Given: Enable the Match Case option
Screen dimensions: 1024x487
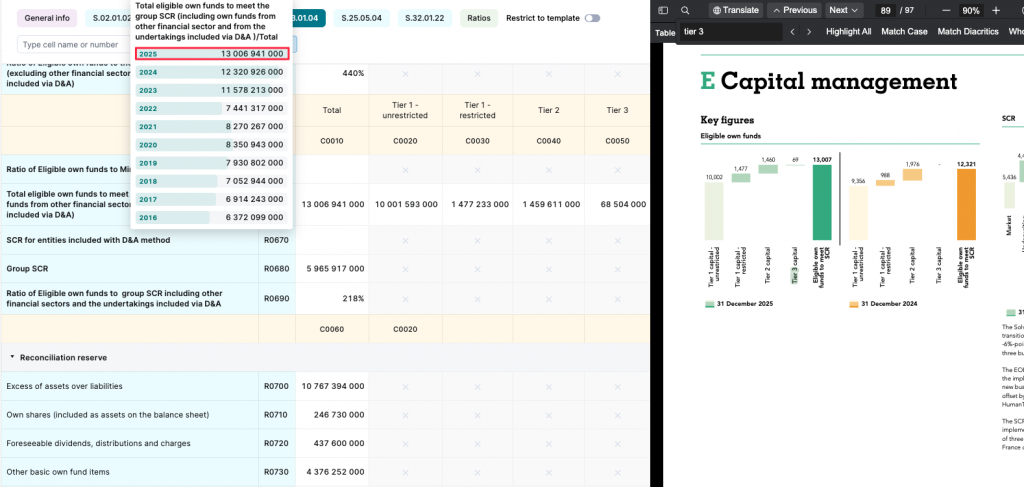Looking at the screenshot, I should coord(904,32).
